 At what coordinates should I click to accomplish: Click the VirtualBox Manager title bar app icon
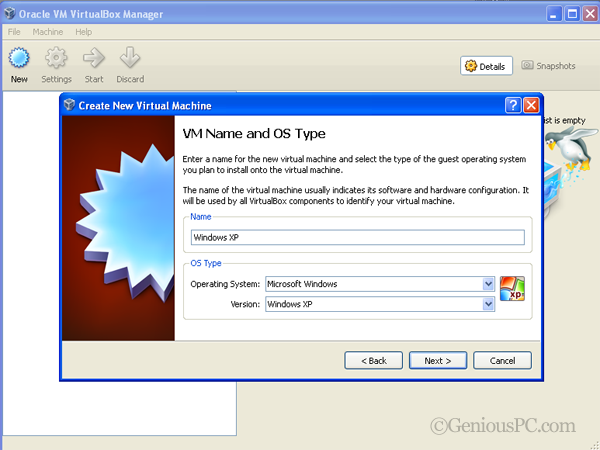point(10,14)
